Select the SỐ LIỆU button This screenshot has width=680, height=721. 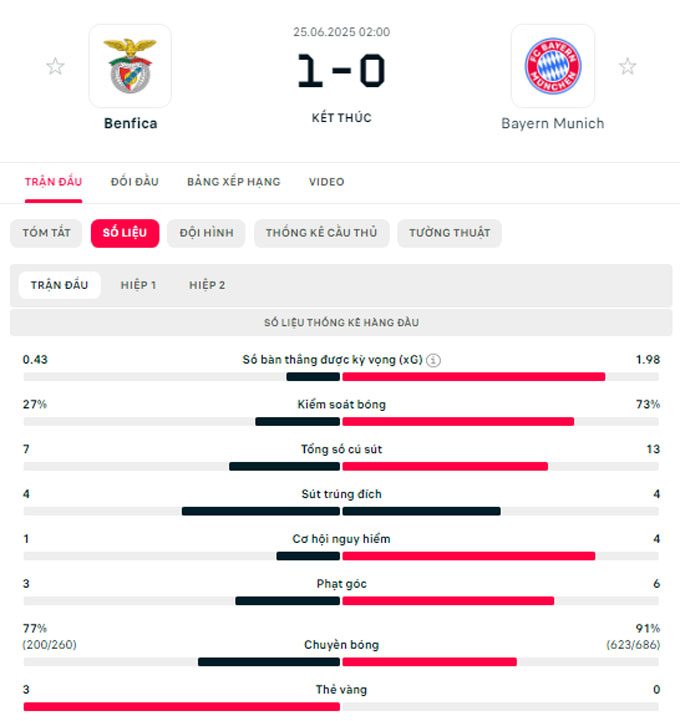(125, 233)
